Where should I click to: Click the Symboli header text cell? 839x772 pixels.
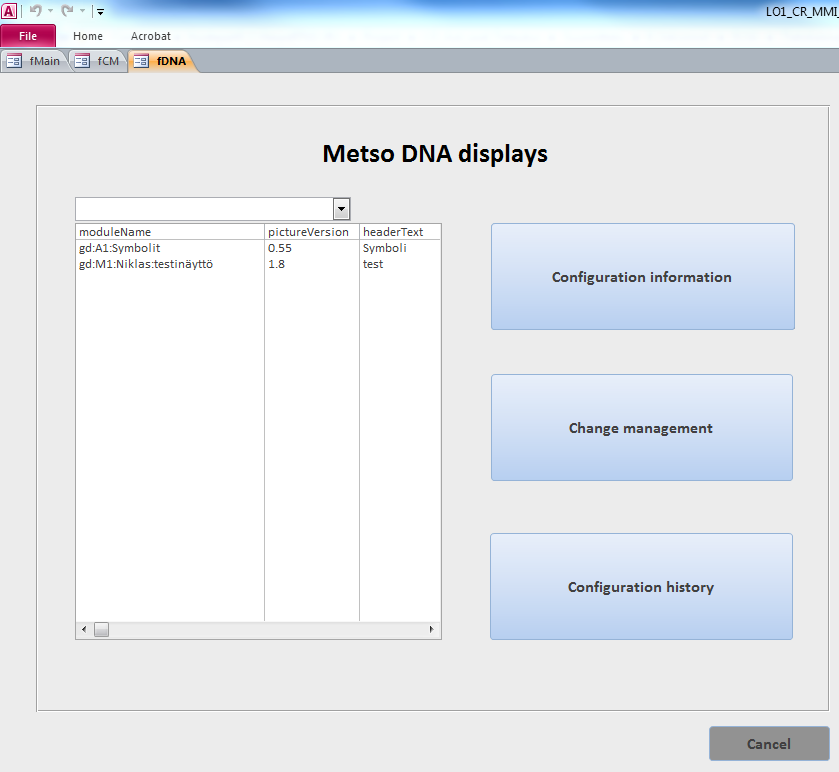click(x=384, y=248)
